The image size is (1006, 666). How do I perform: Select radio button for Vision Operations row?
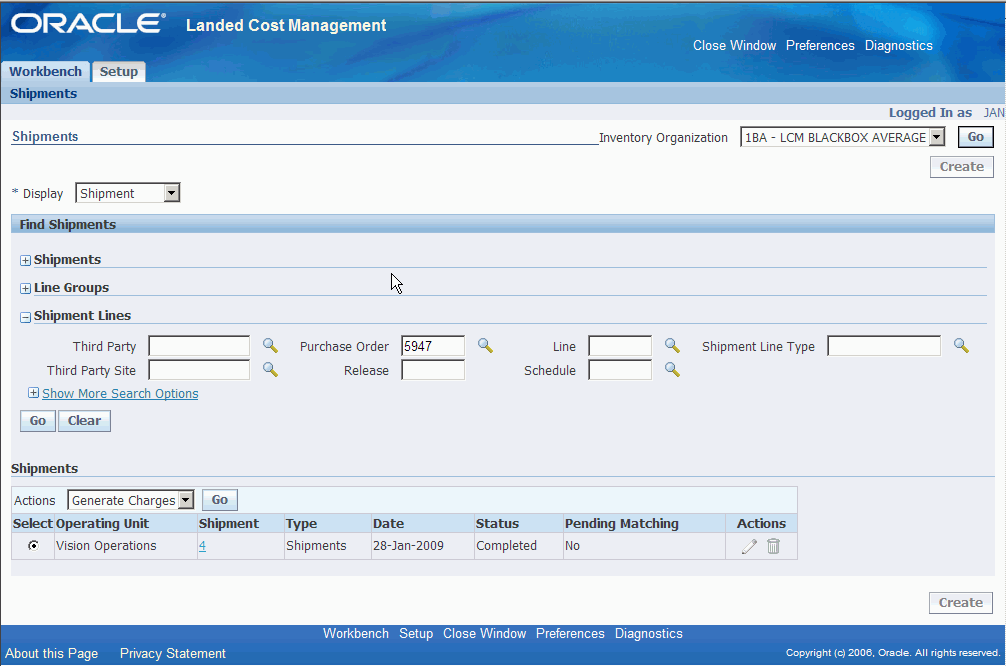pyautogui.click(x=33, y=545)
